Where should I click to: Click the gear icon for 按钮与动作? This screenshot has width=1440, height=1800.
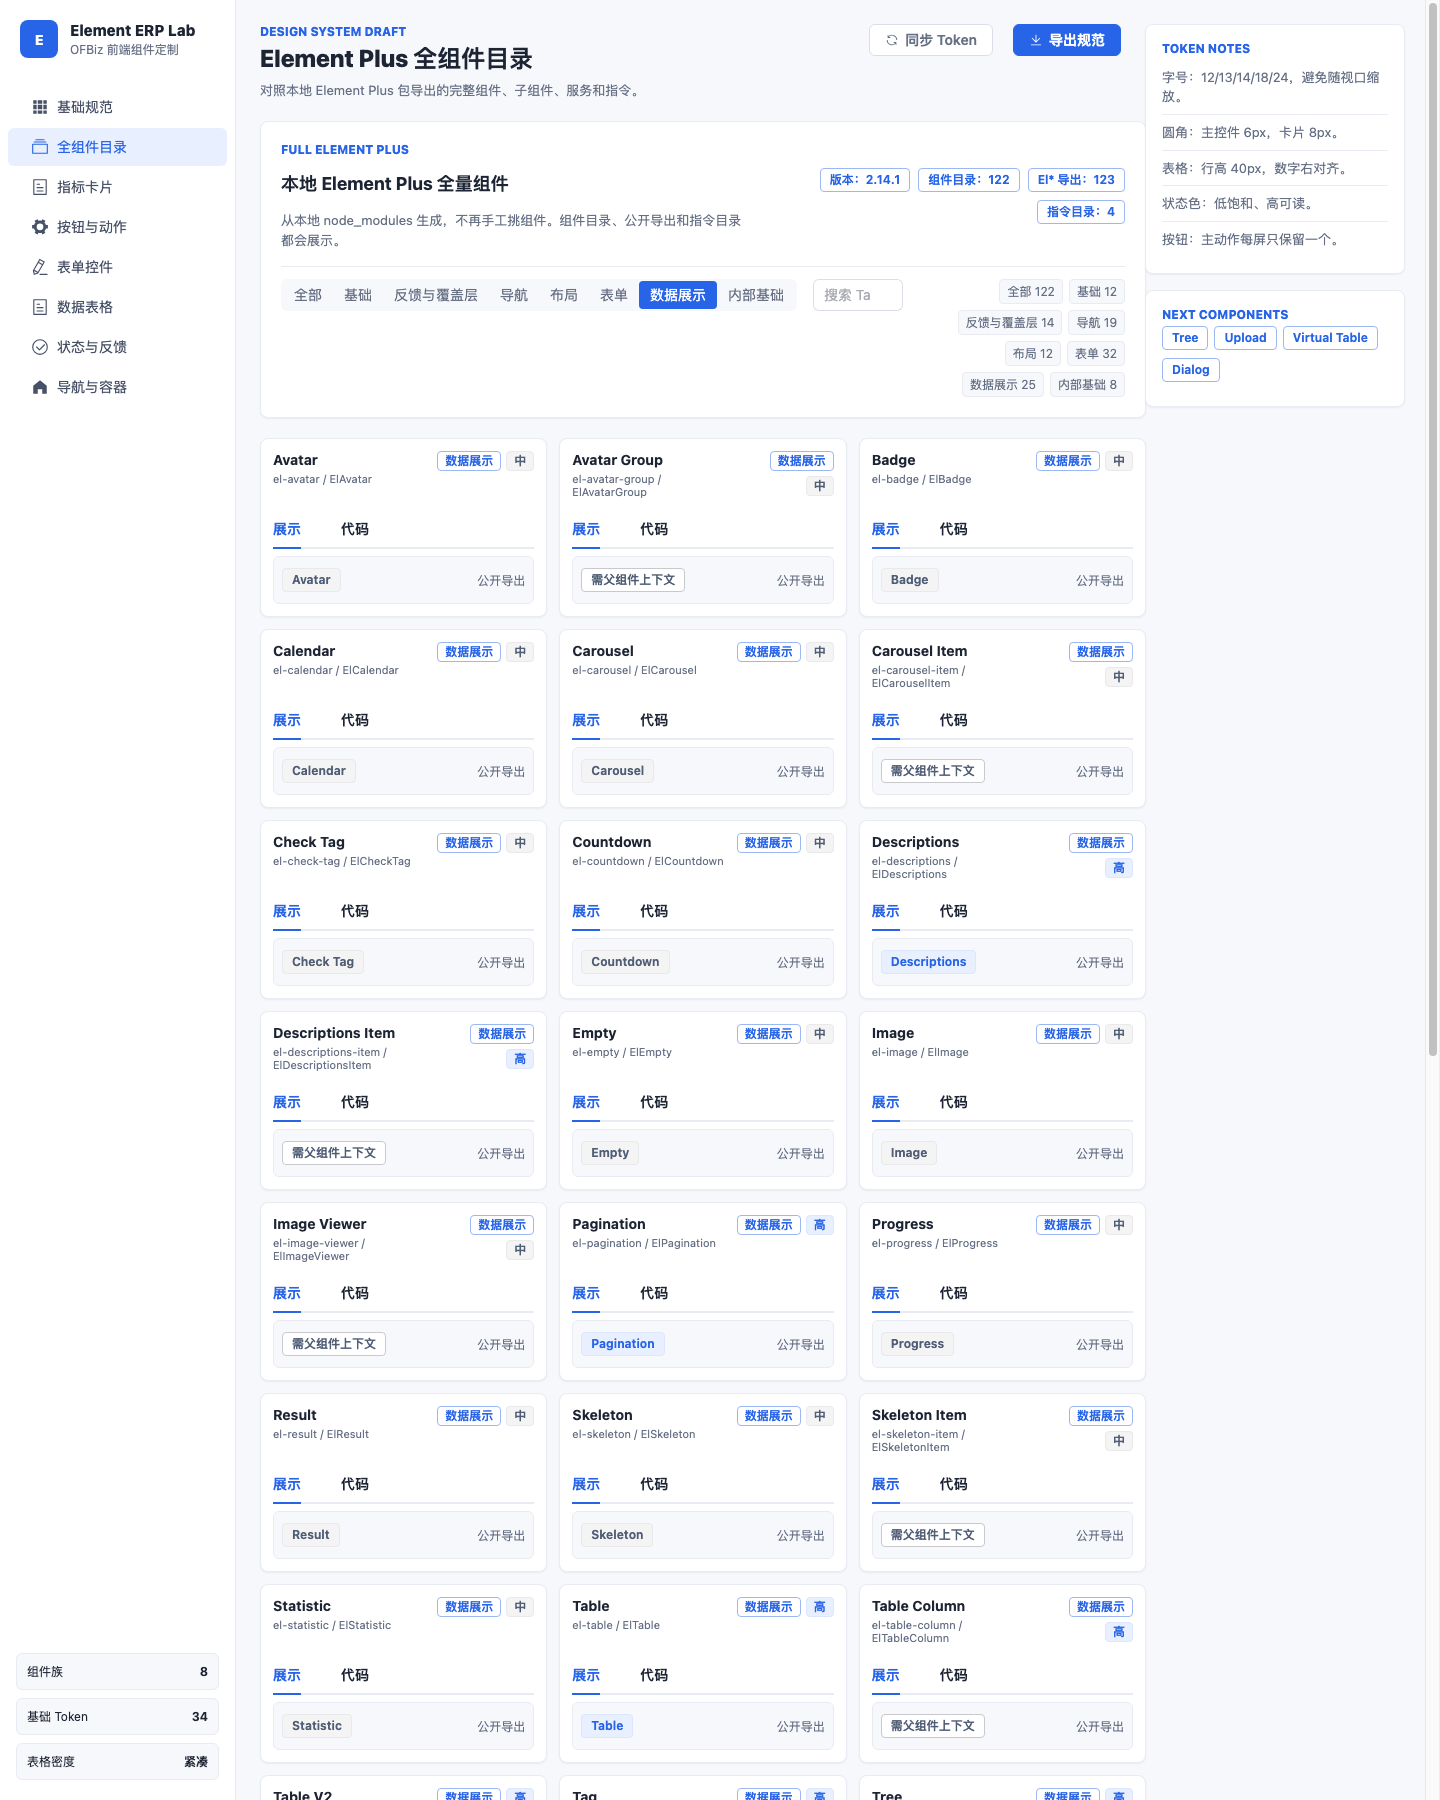point(40,227)
